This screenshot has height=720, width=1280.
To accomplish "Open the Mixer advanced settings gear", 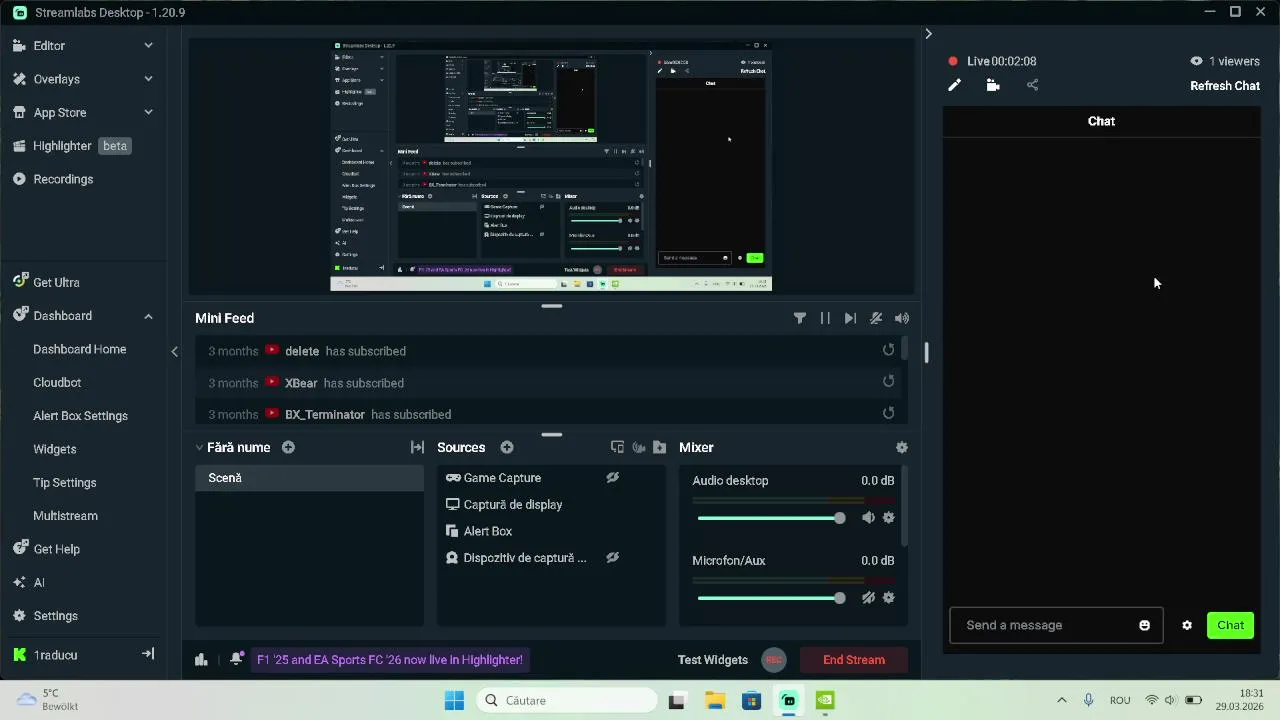I will coord(902,447).
